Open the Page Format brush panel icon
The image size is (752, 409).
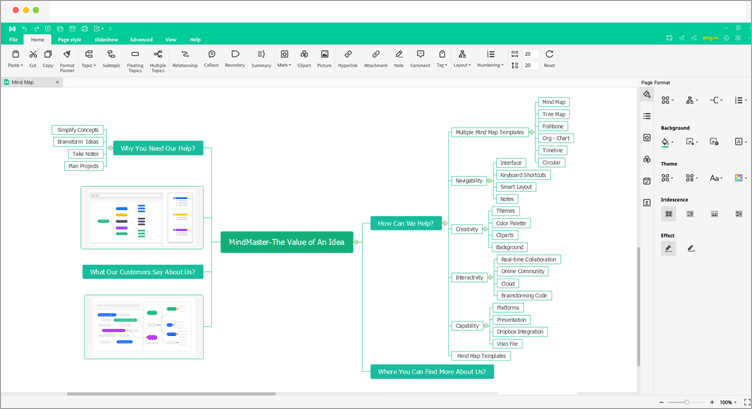click(x=647, y=94)
